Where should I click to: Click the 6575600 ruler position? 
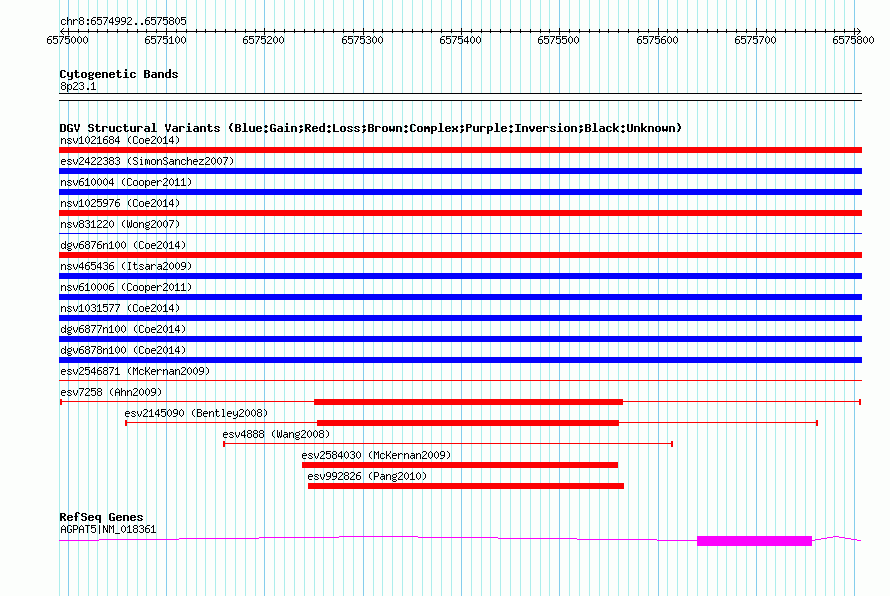coord(657,40)
